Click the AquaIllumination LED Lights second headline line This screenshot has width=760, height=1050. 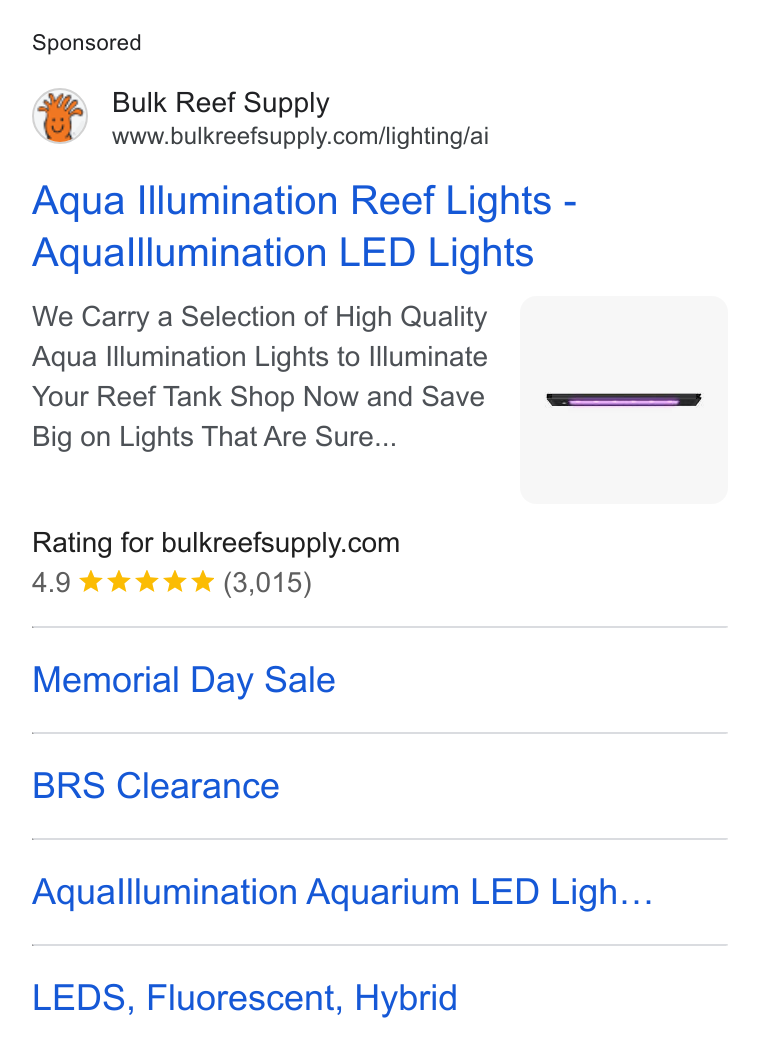pyautogui.click(x=283, y=252)
